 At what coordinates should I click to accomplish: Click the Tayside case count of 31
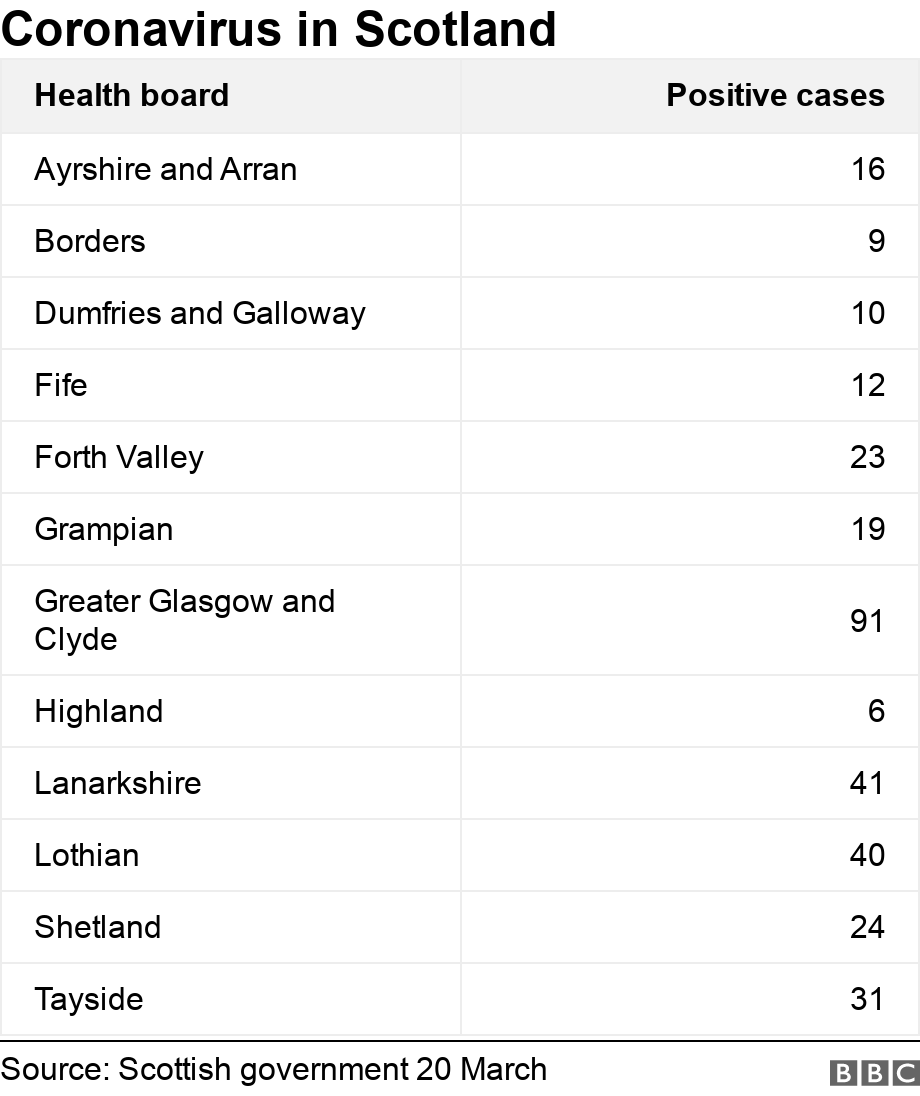(867, 999)
